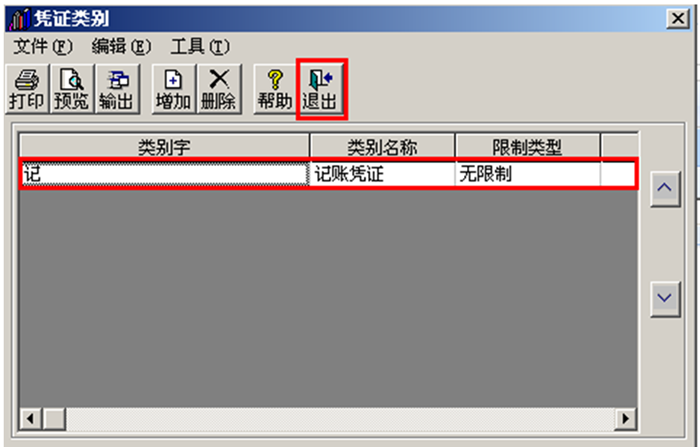Move row down with the down arrow button
The image size is (700, 447).
coord(665,299)
